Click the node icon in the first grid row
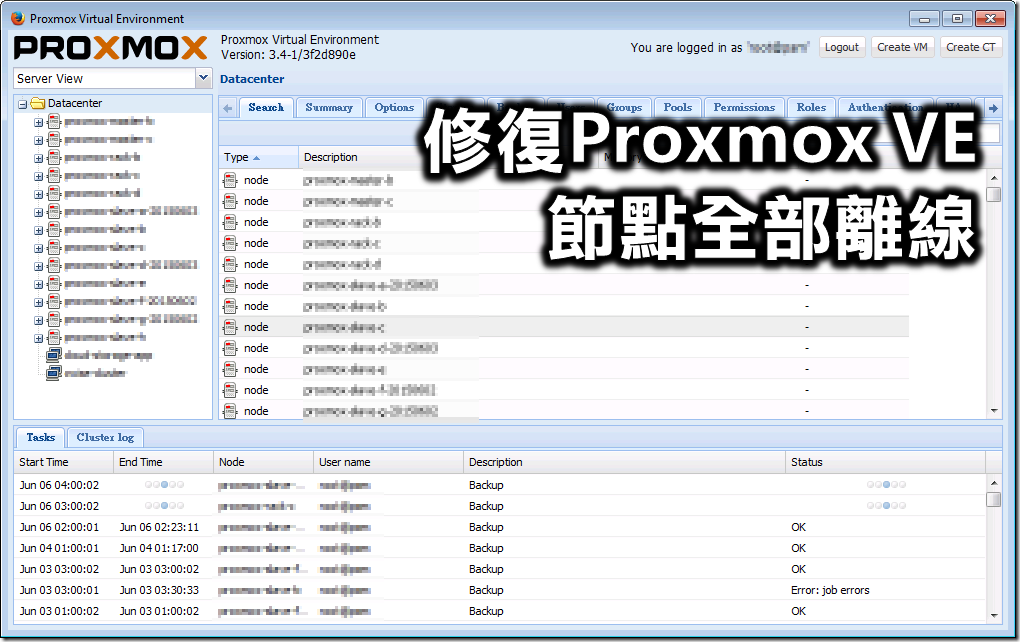 (230, 180)
